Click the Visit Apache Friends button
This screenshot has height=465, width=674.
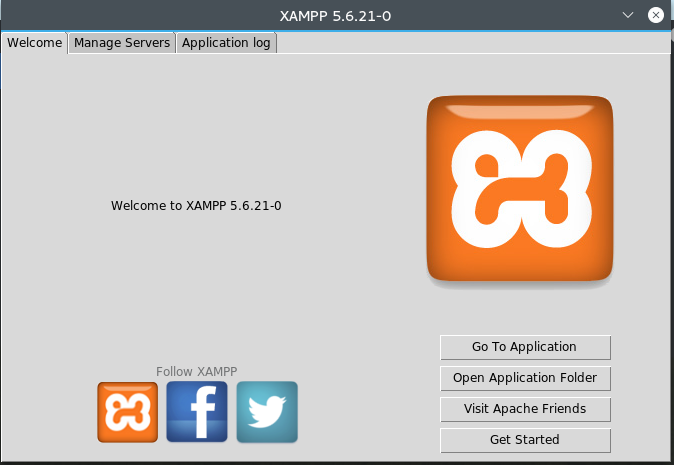525,409
